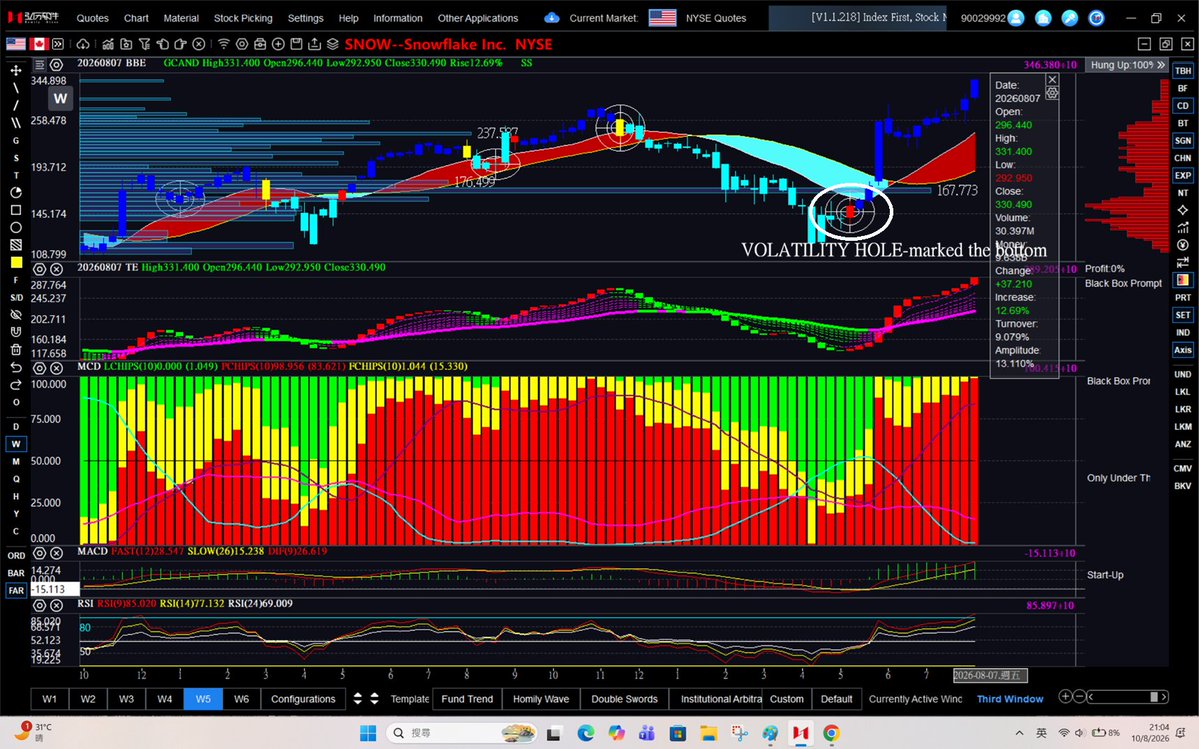
Task: Select the BAR chart mode
Action: pyautogui.click(x=15, y=573)
